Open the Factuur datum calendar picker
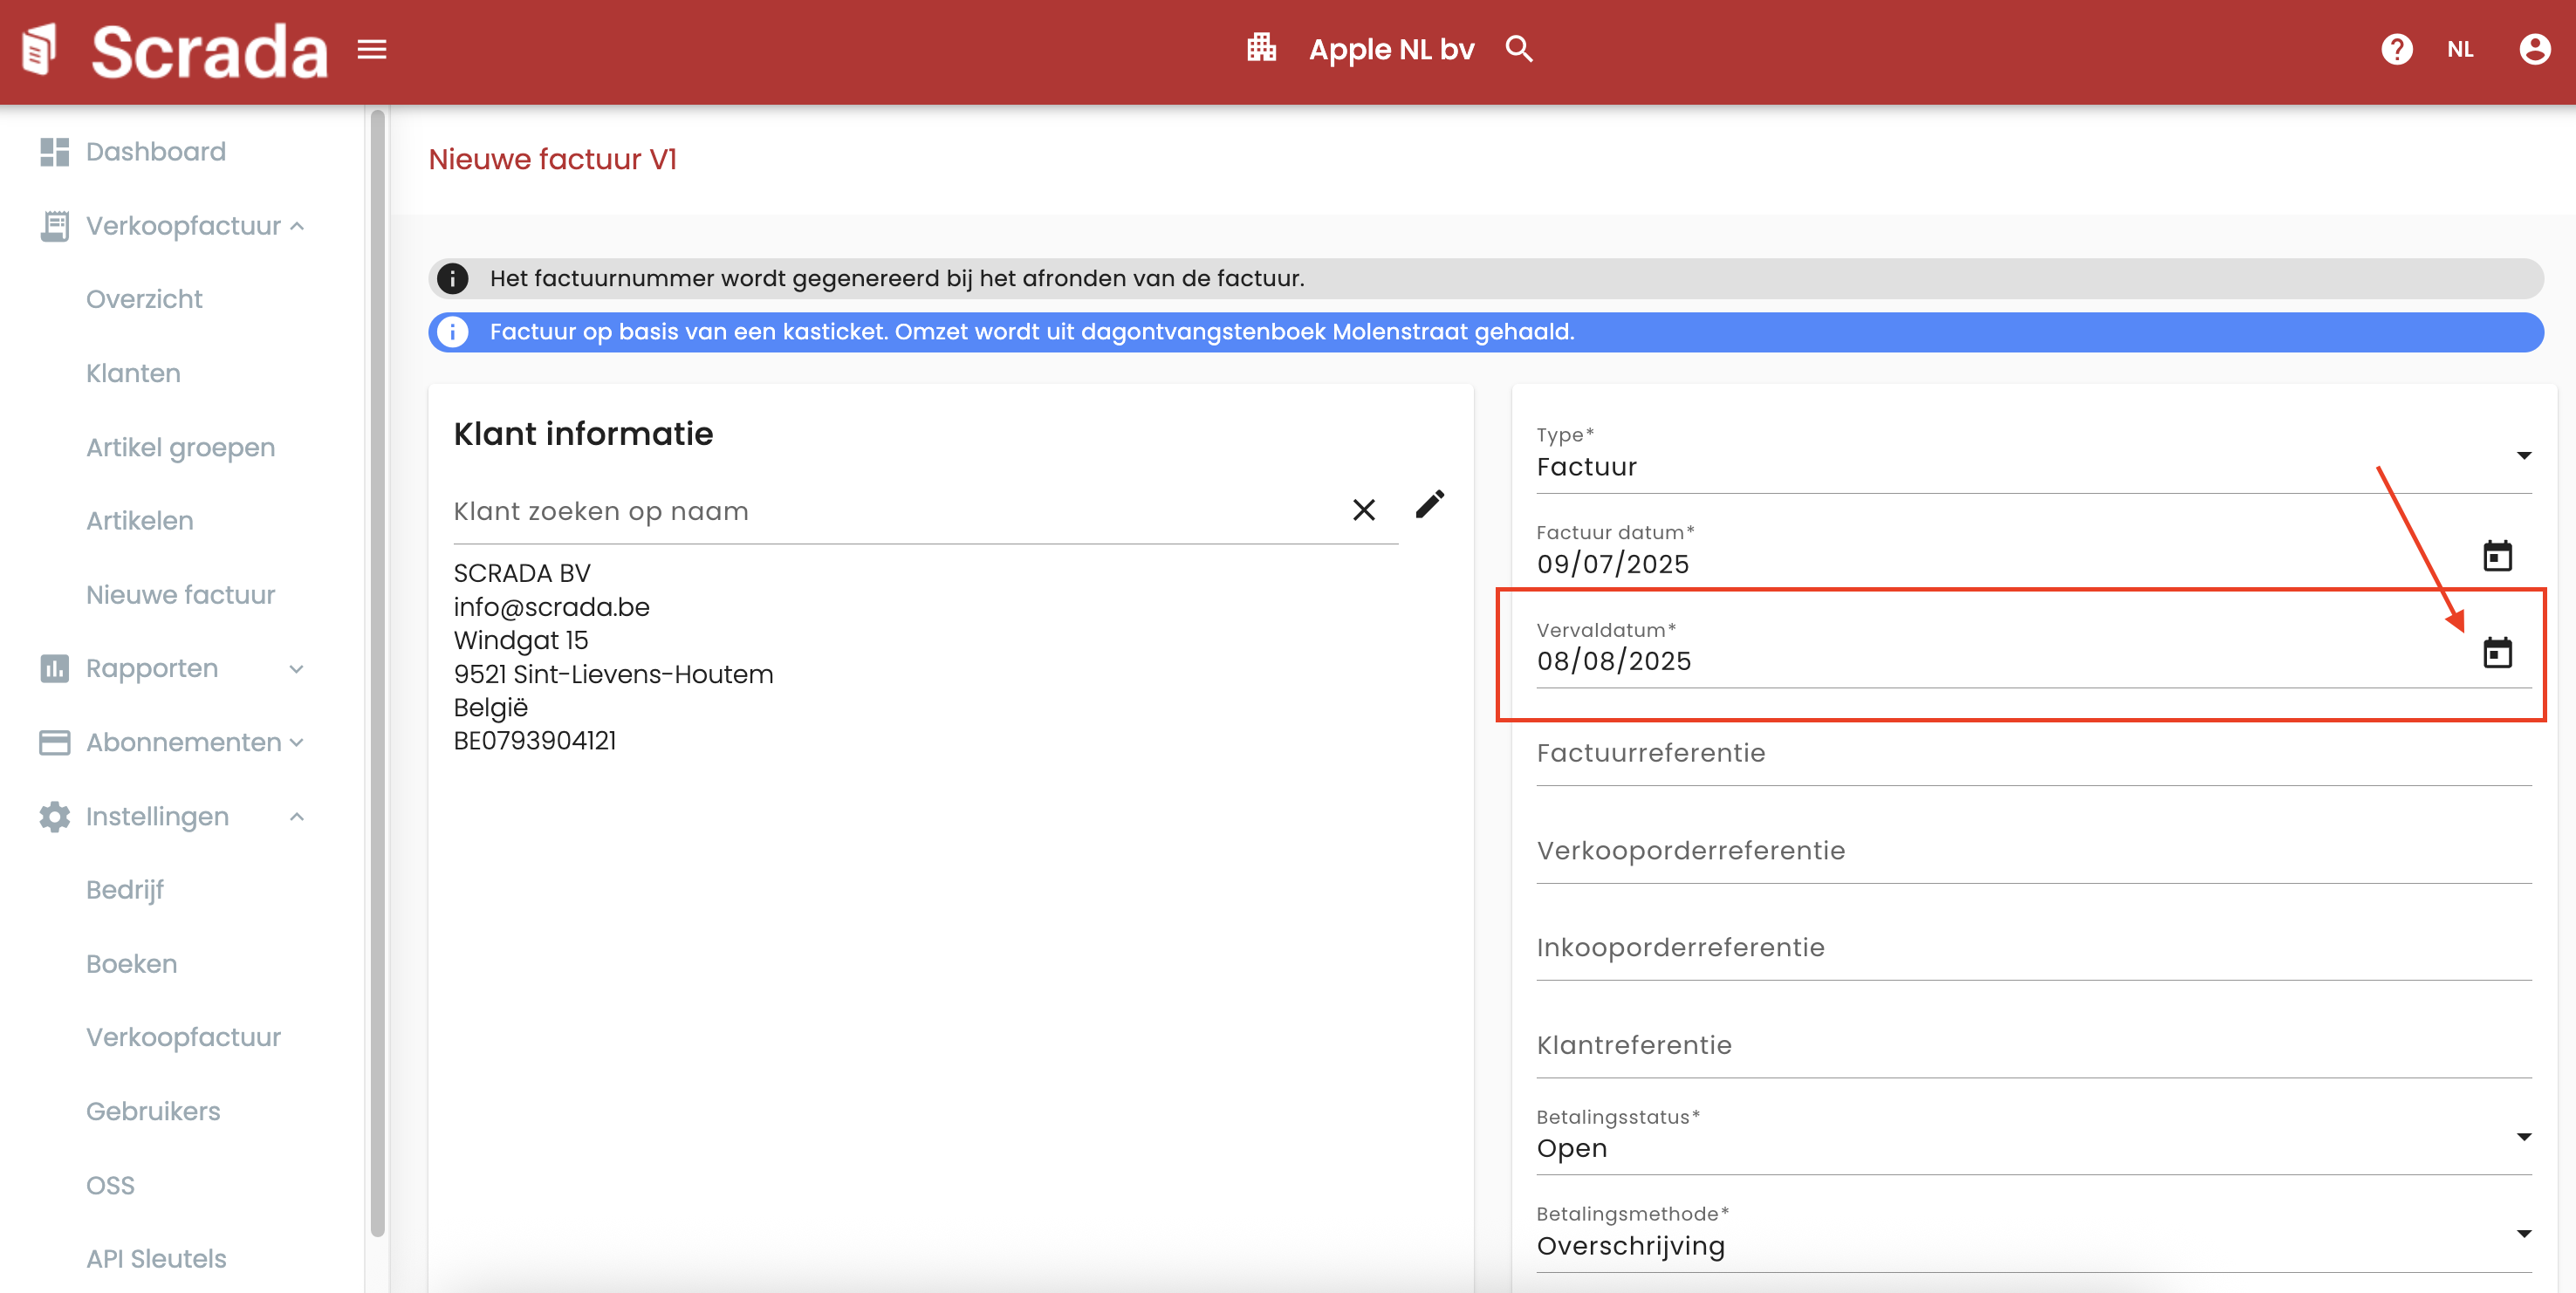This screenshot has height=1293, width=2576. click(2497, 556)
